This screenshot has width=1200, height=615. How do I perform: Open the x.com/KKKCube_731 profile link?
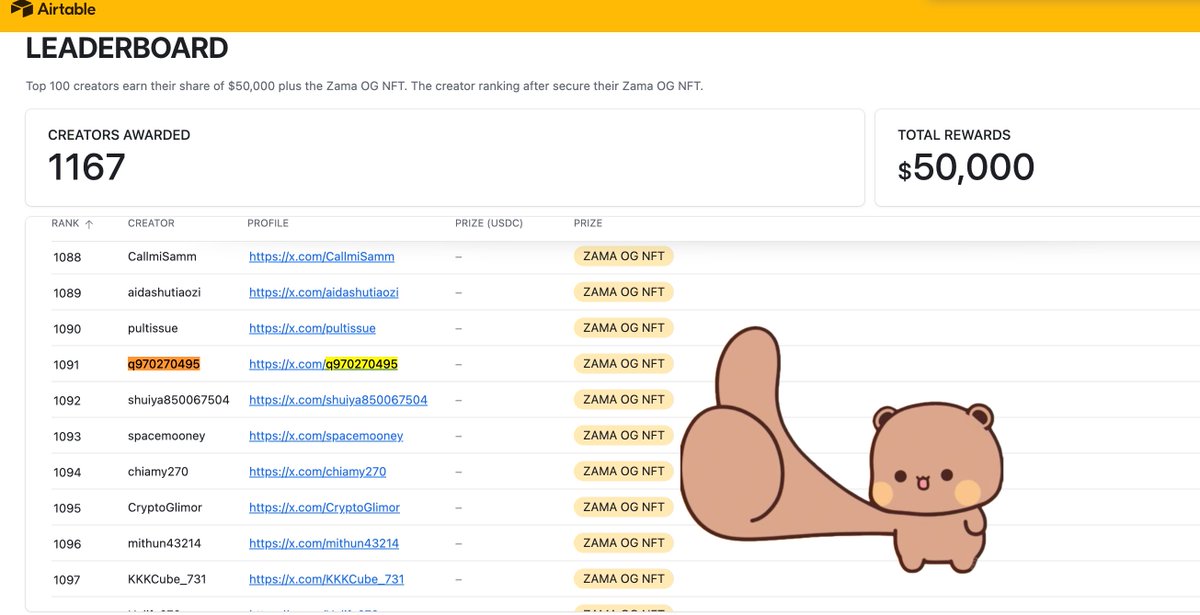click(x=326, y=580)
